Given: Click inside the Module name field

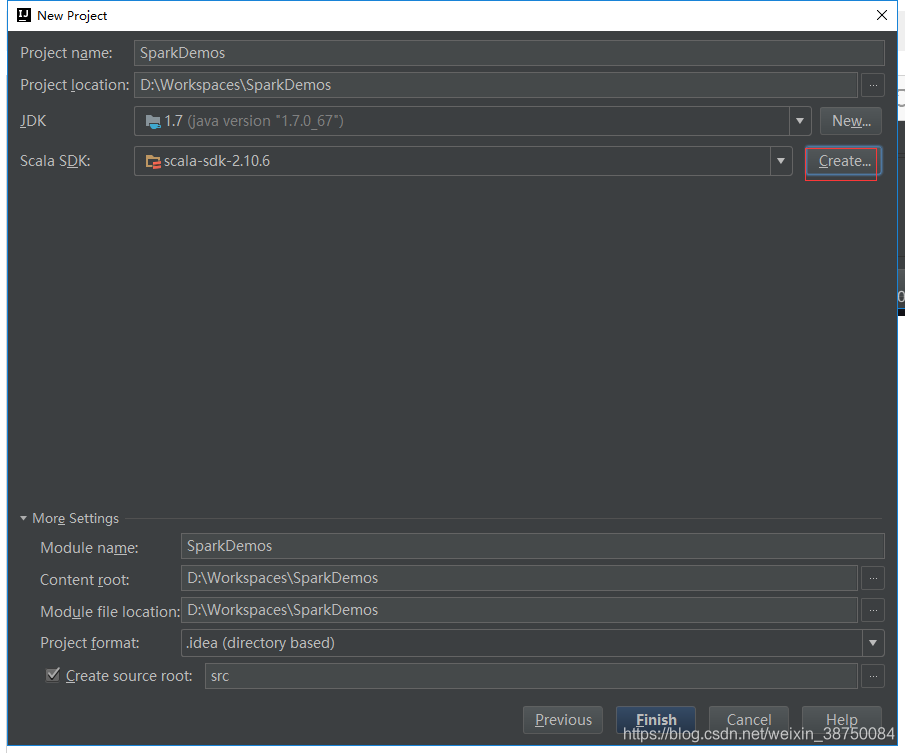Looking at the screenshot, I should [x=400, y=546].
